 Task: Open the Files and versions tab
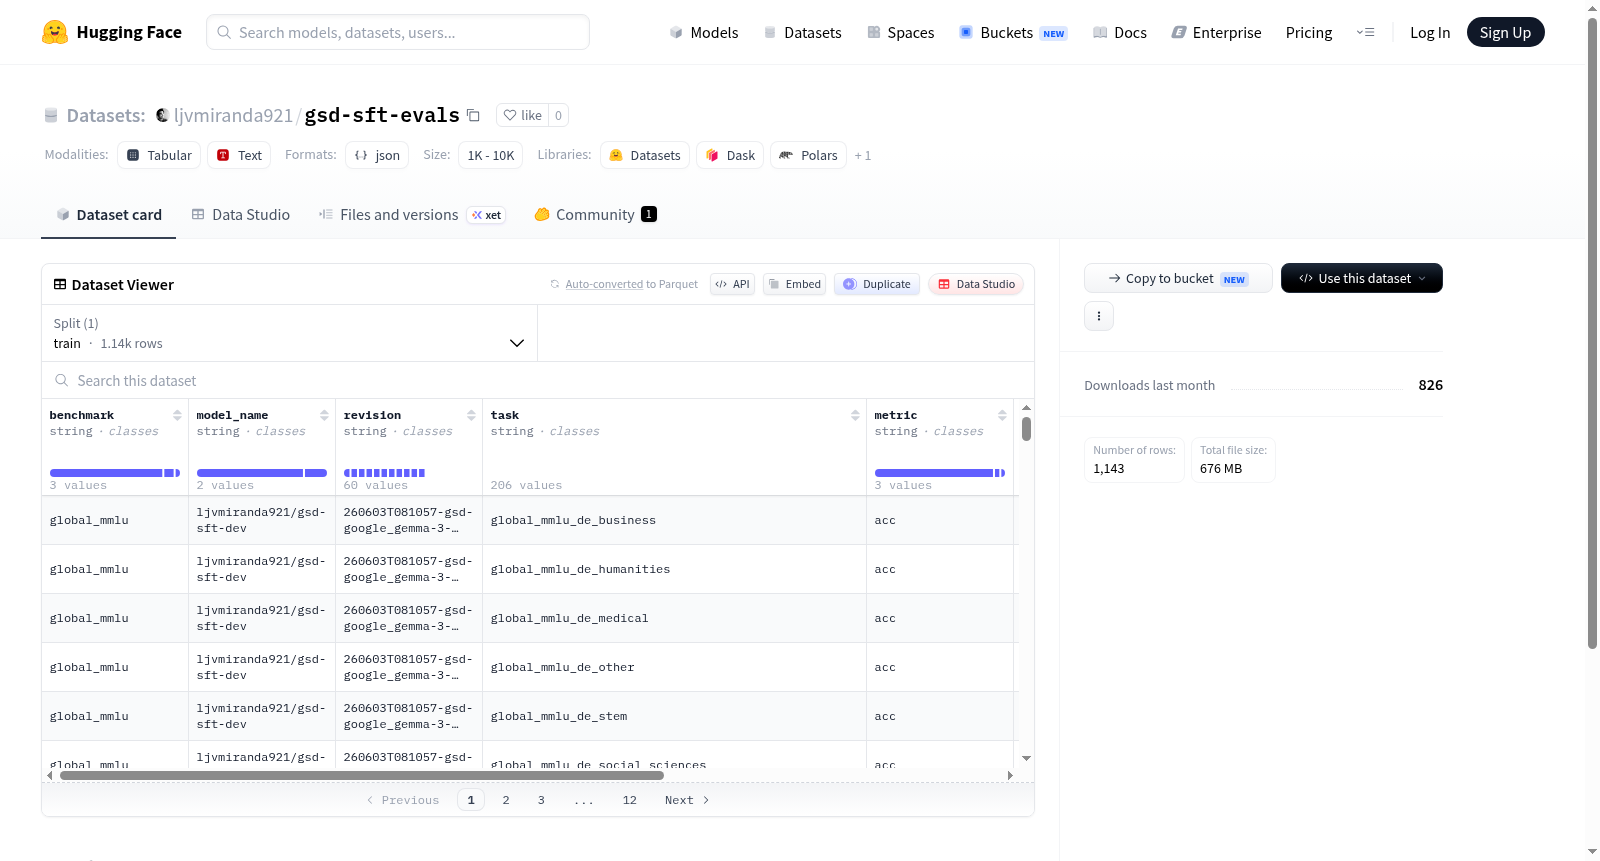coord(412,215)
